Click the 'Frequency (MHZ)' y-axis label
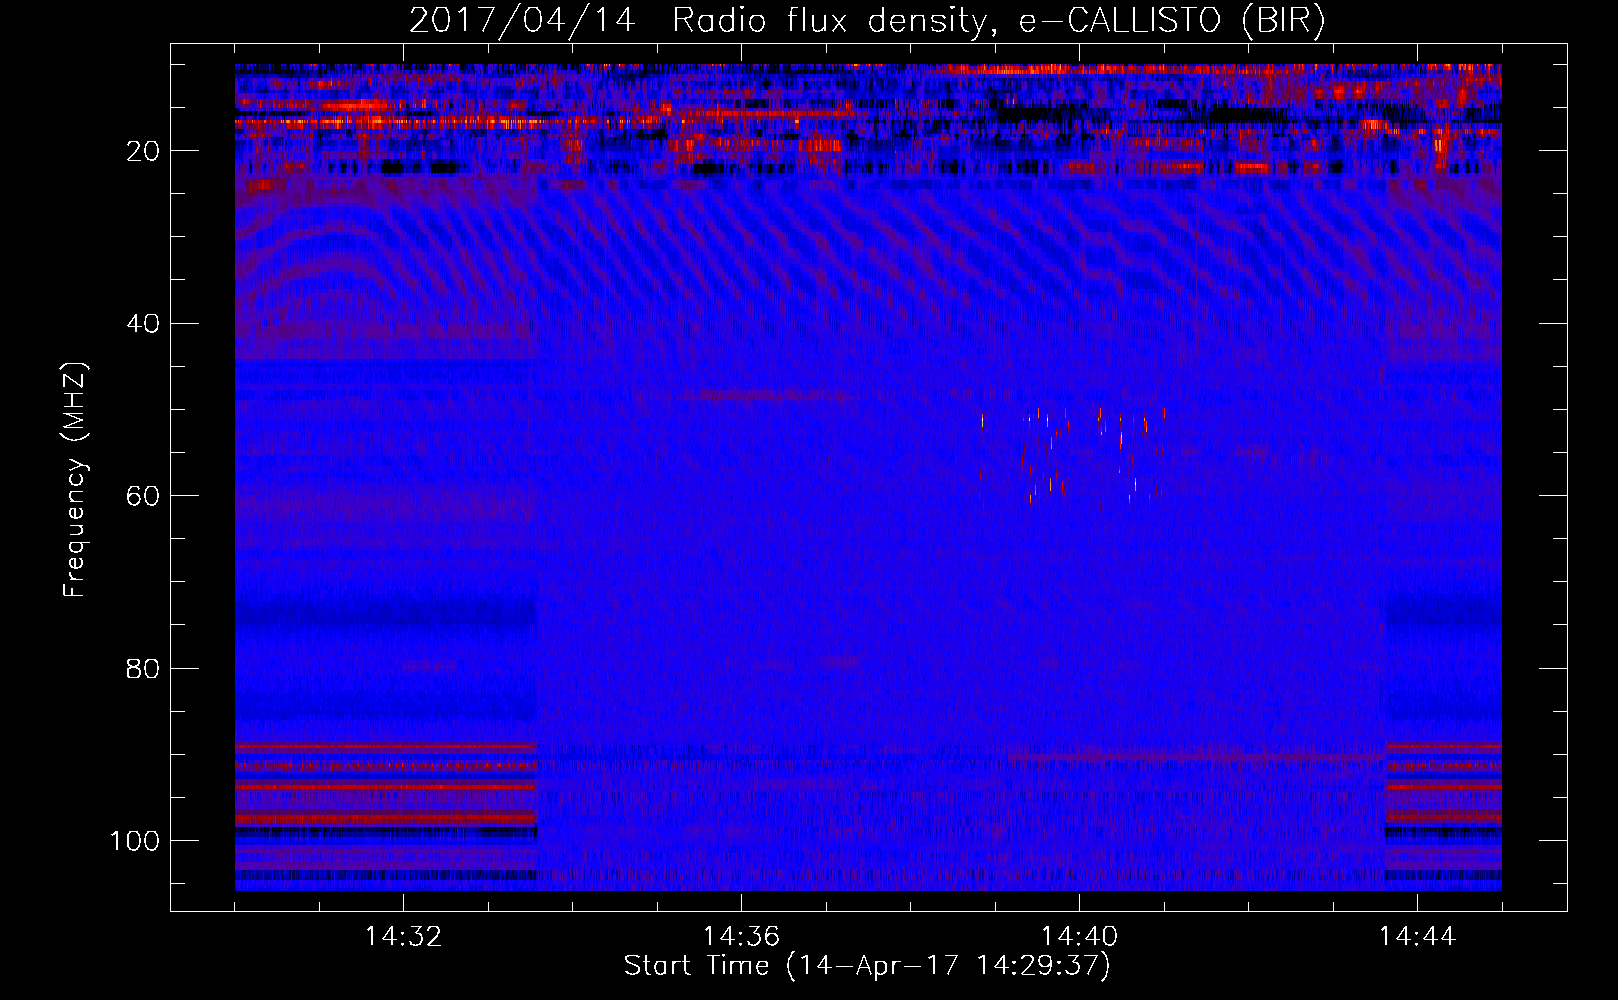Image resolution: width=1618 pixels, height=1000 pixels. 75,479
